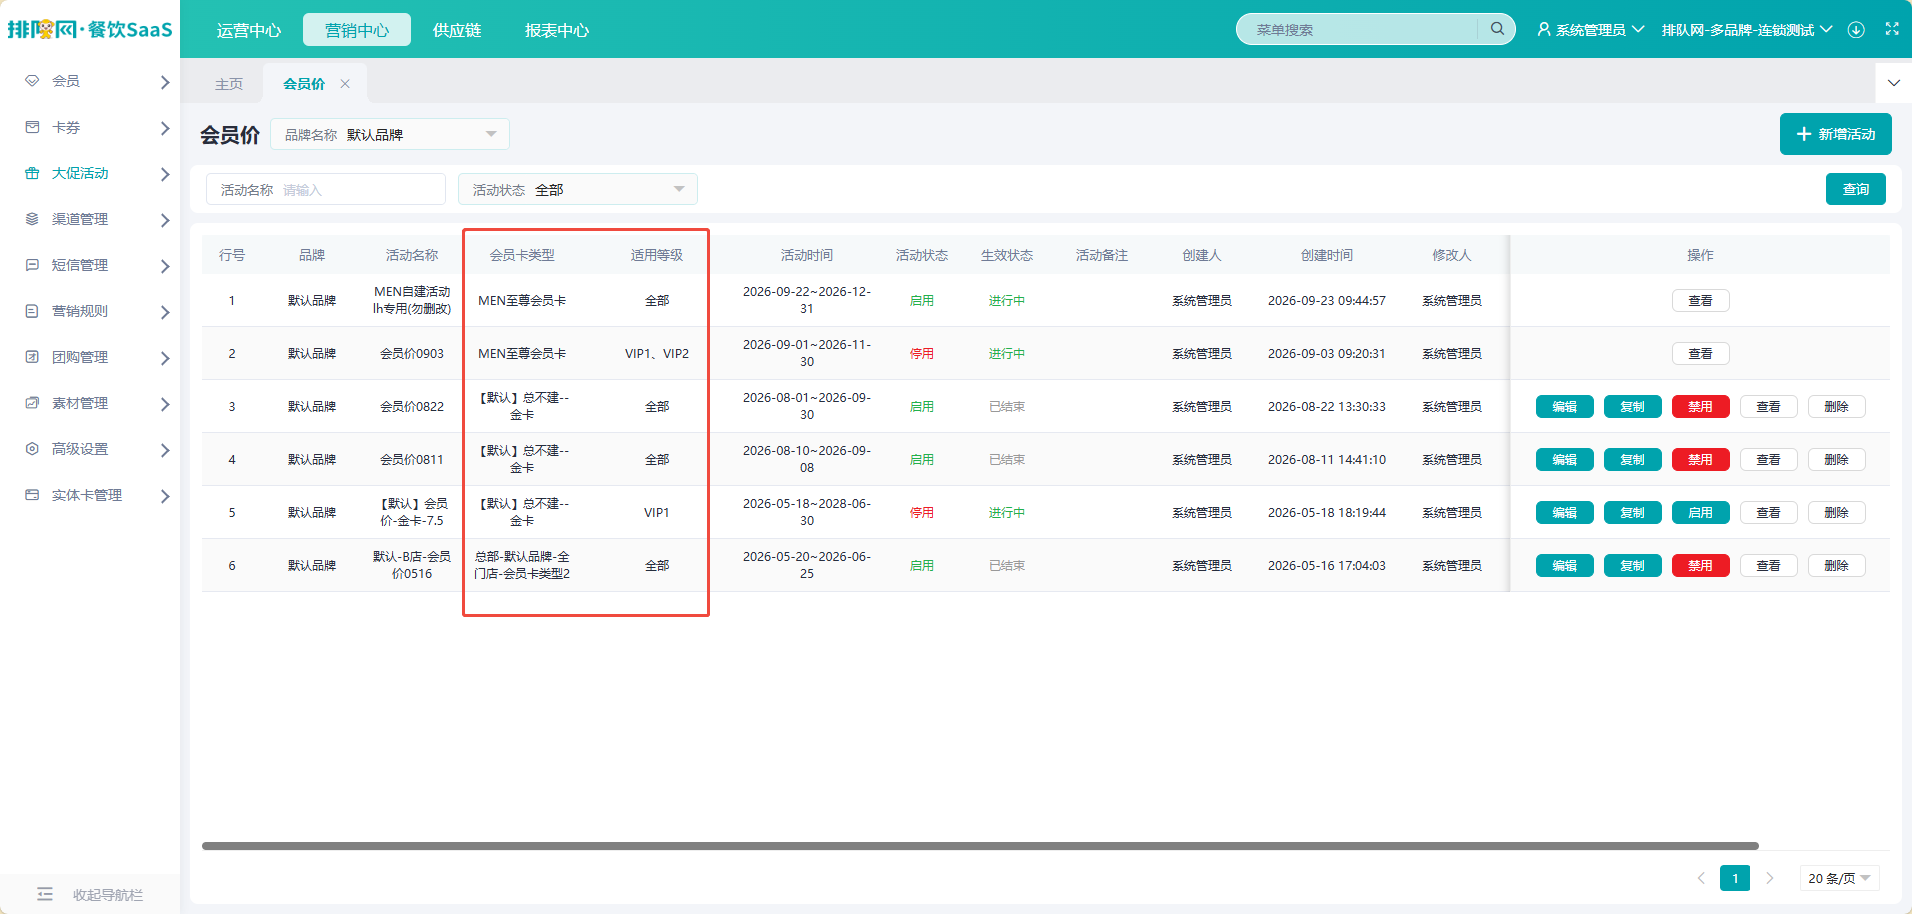Click 删除 for row 6 activity
This screenshot has height=914, width=1912.
pyautogui.click(x=1837, y=565)
